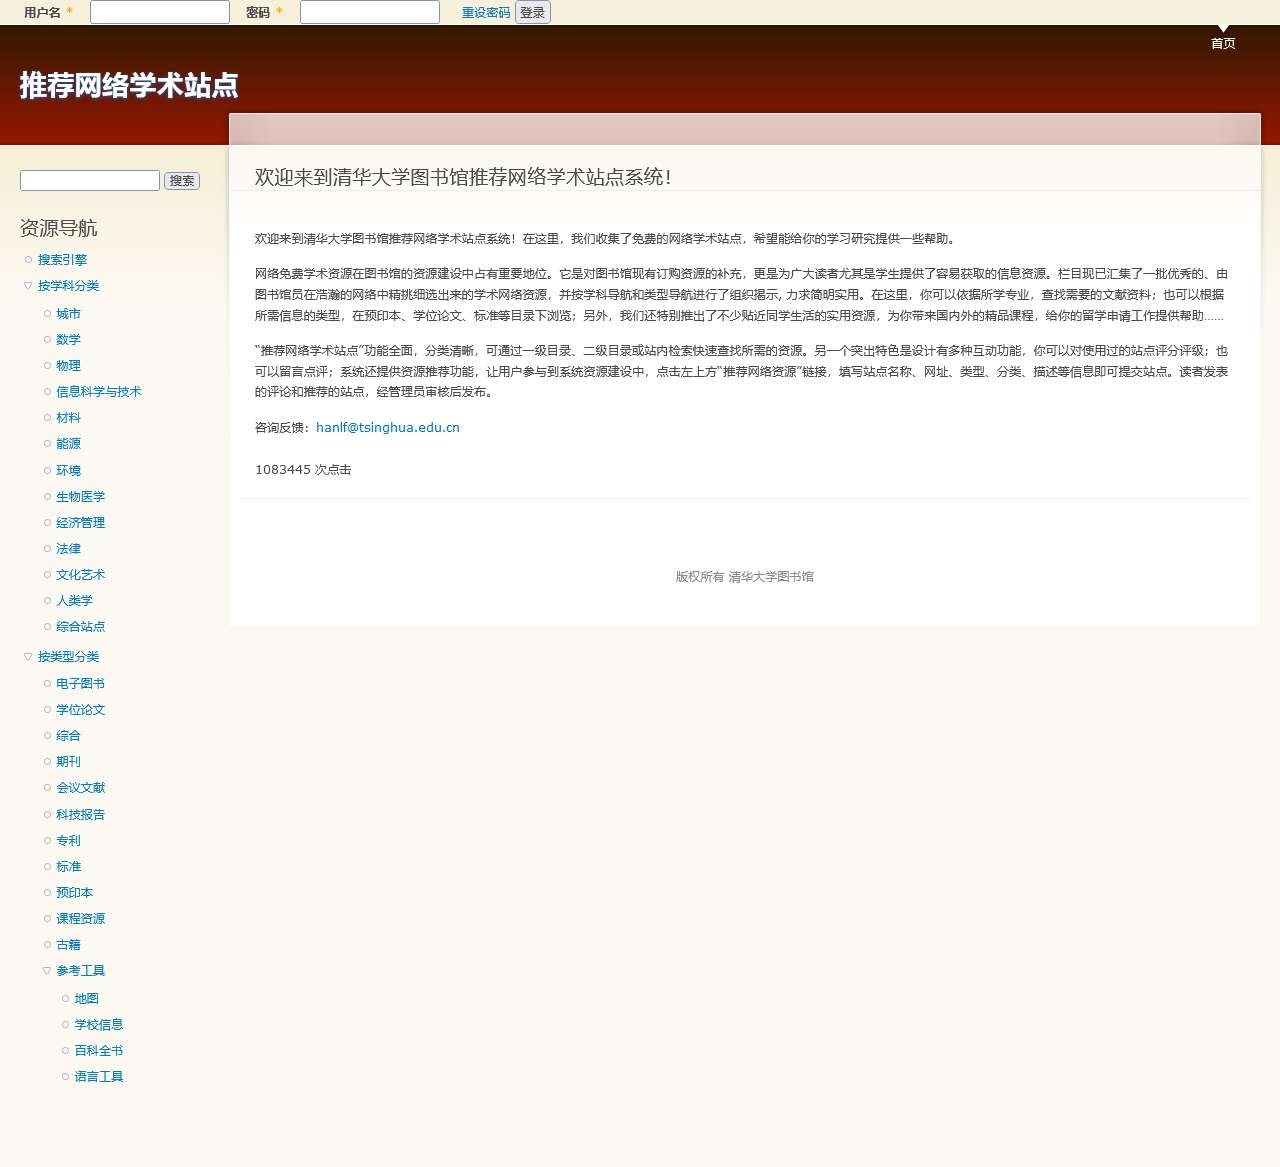Open the 搜索引擎 navigation item
This screenshot has height=1167, width=1280.
tap(62, 260)
